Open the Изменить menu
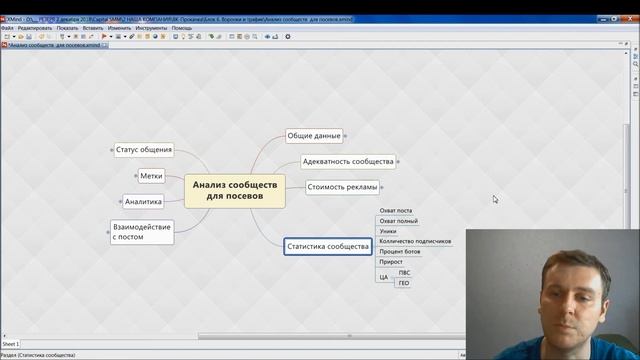The width and height of the screenshot is (640, 360). pyautogui.click(x=120, y=28)
